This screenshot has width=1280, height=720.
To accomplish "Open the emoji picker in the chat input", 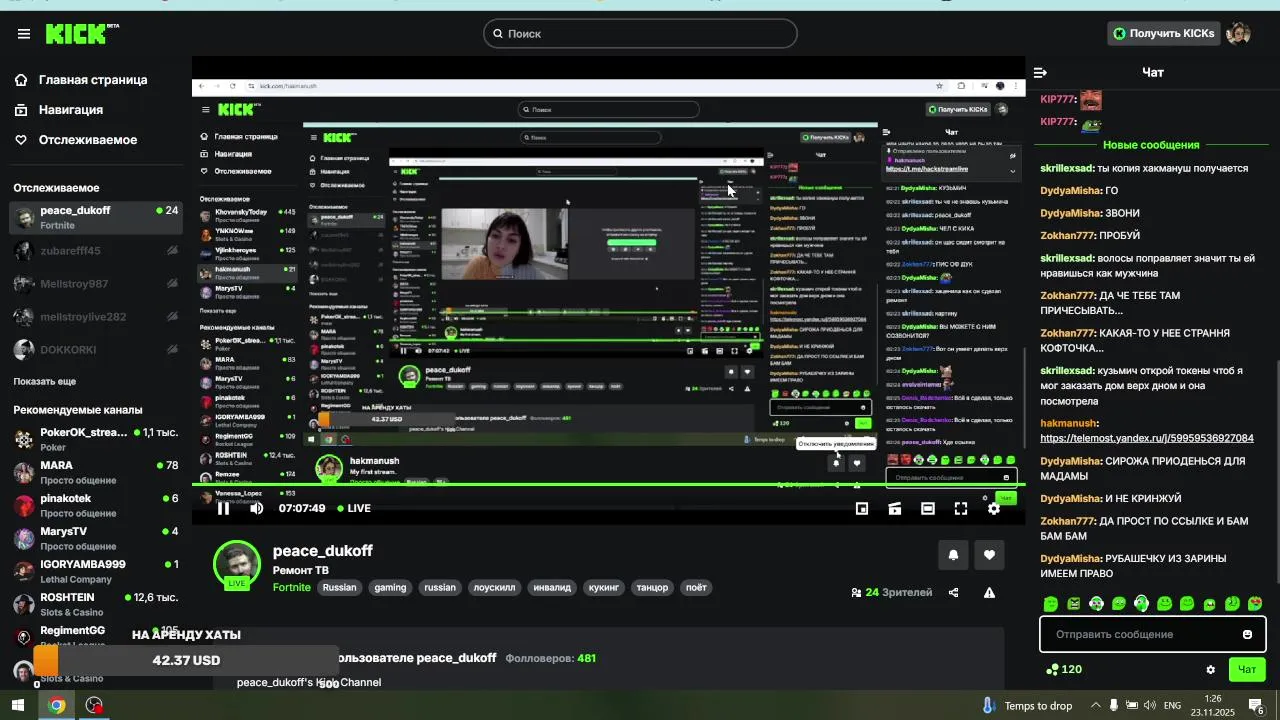I will [1247, 634].
